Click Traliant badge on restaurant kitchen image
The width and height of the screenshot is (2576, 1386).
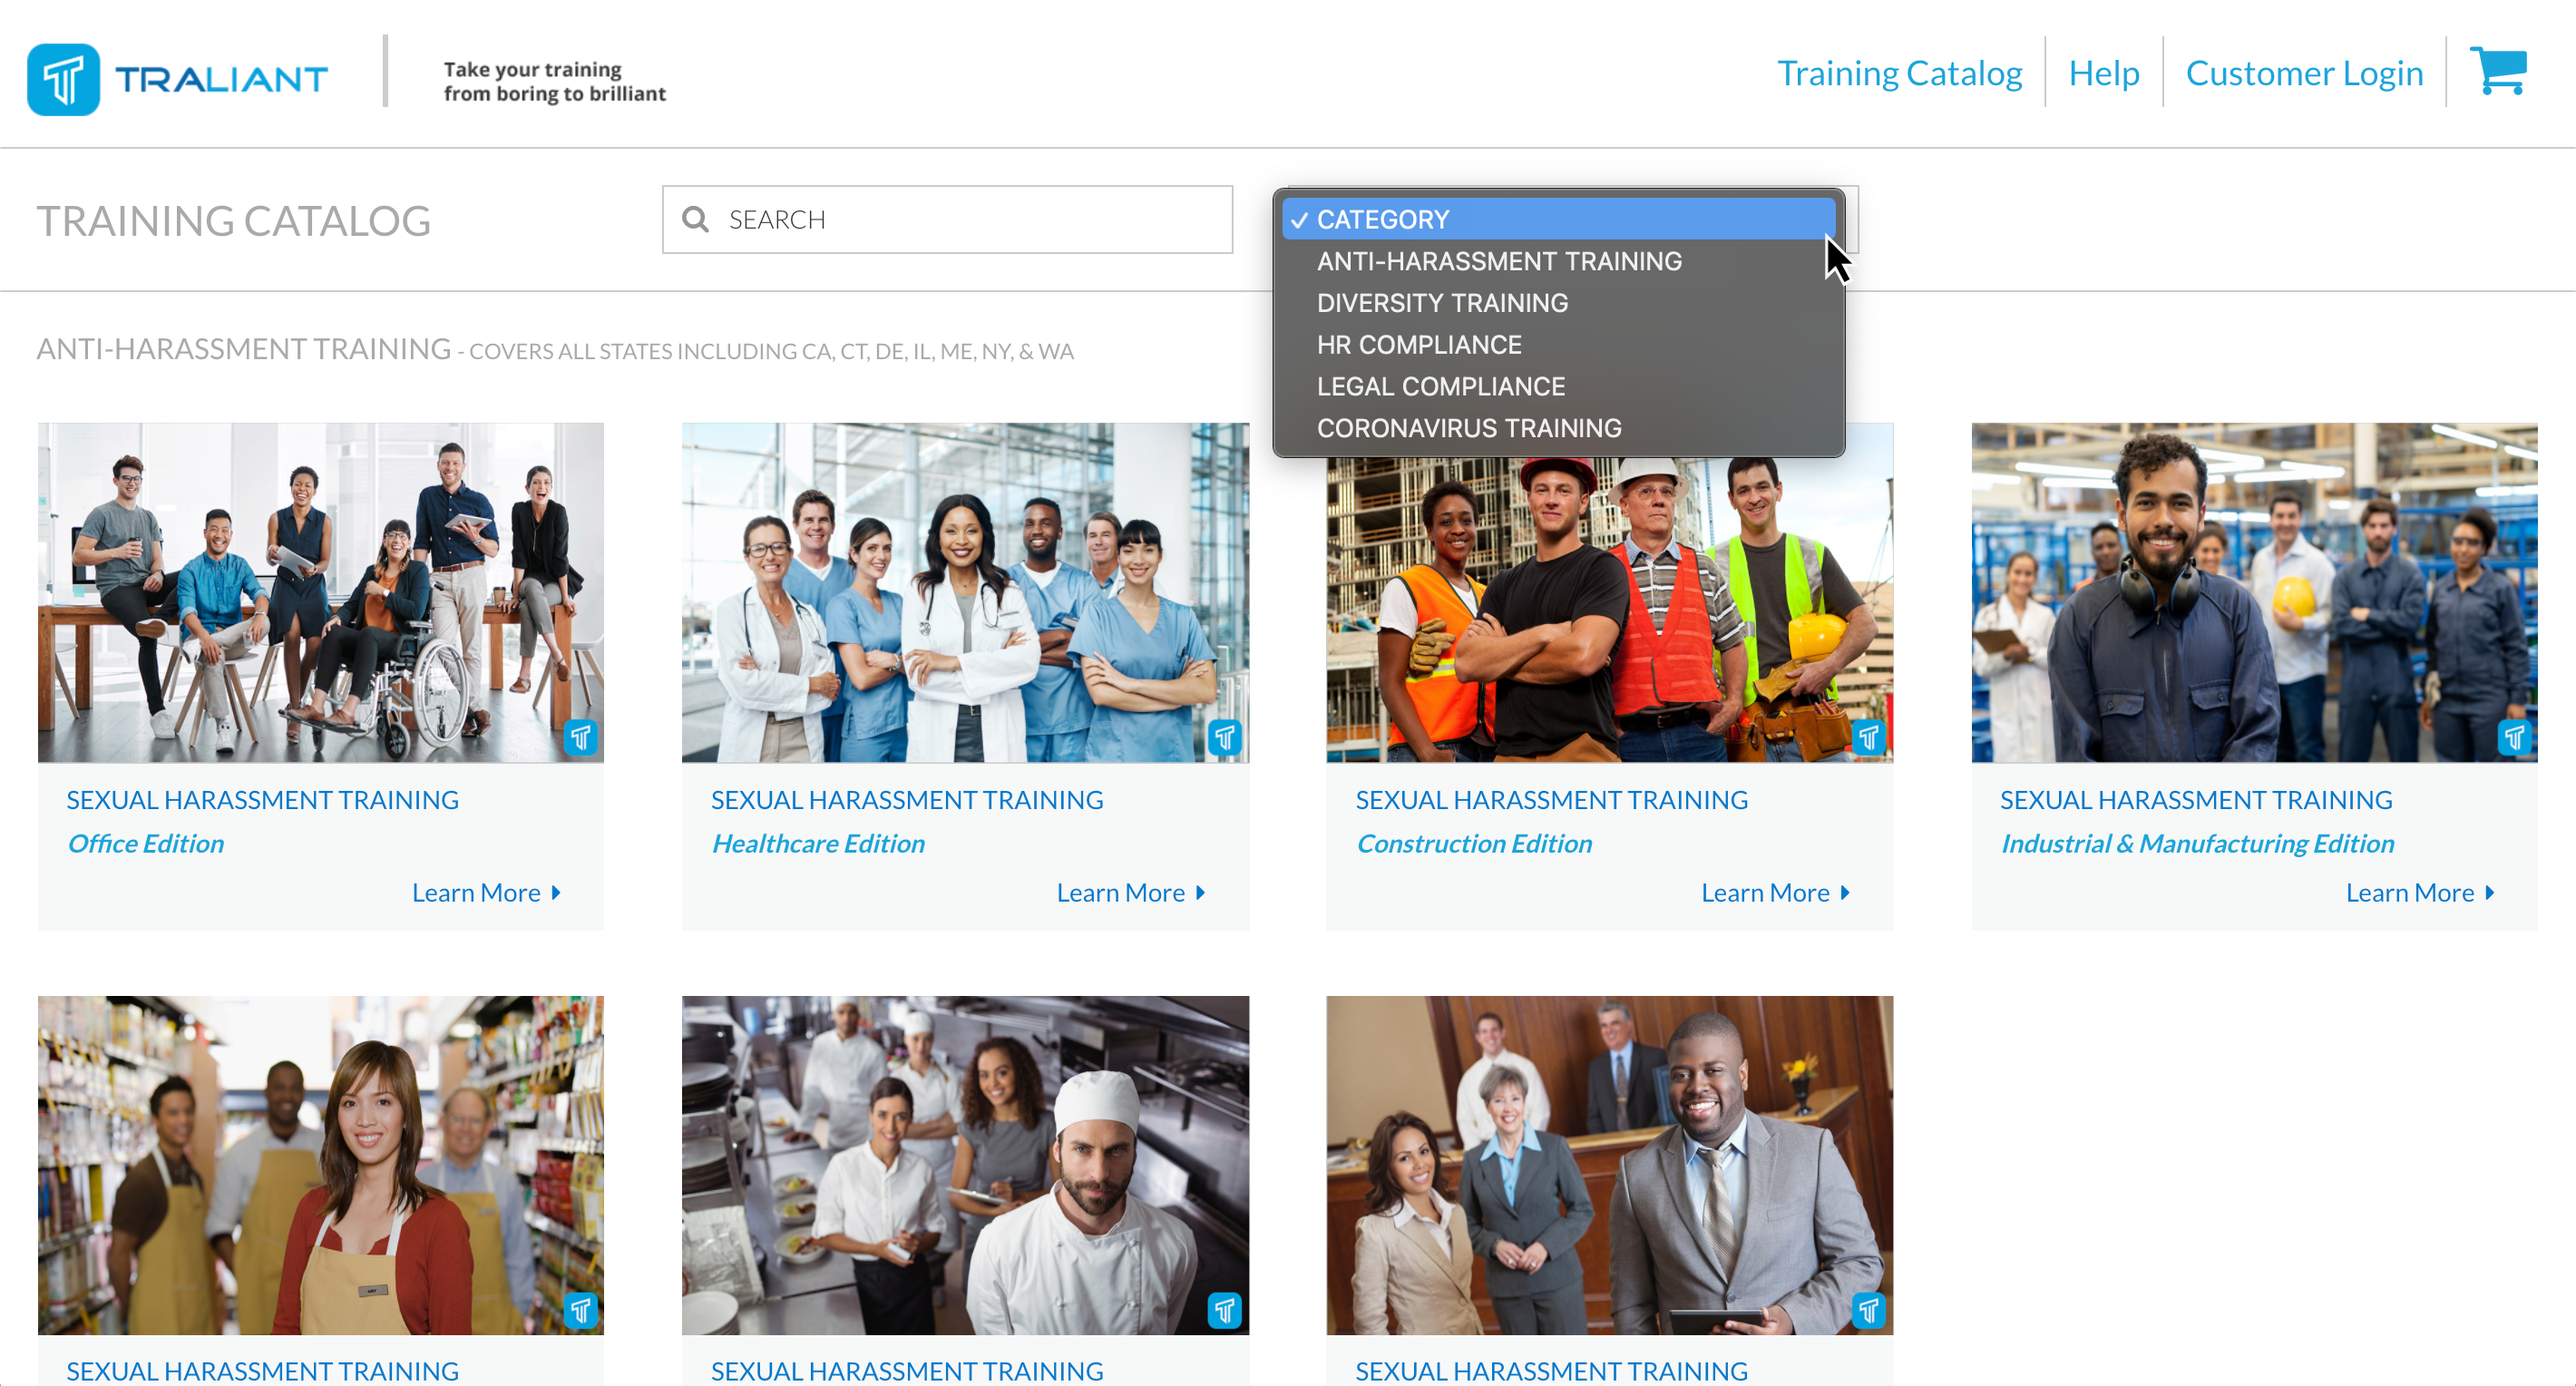[1225, 1310]
